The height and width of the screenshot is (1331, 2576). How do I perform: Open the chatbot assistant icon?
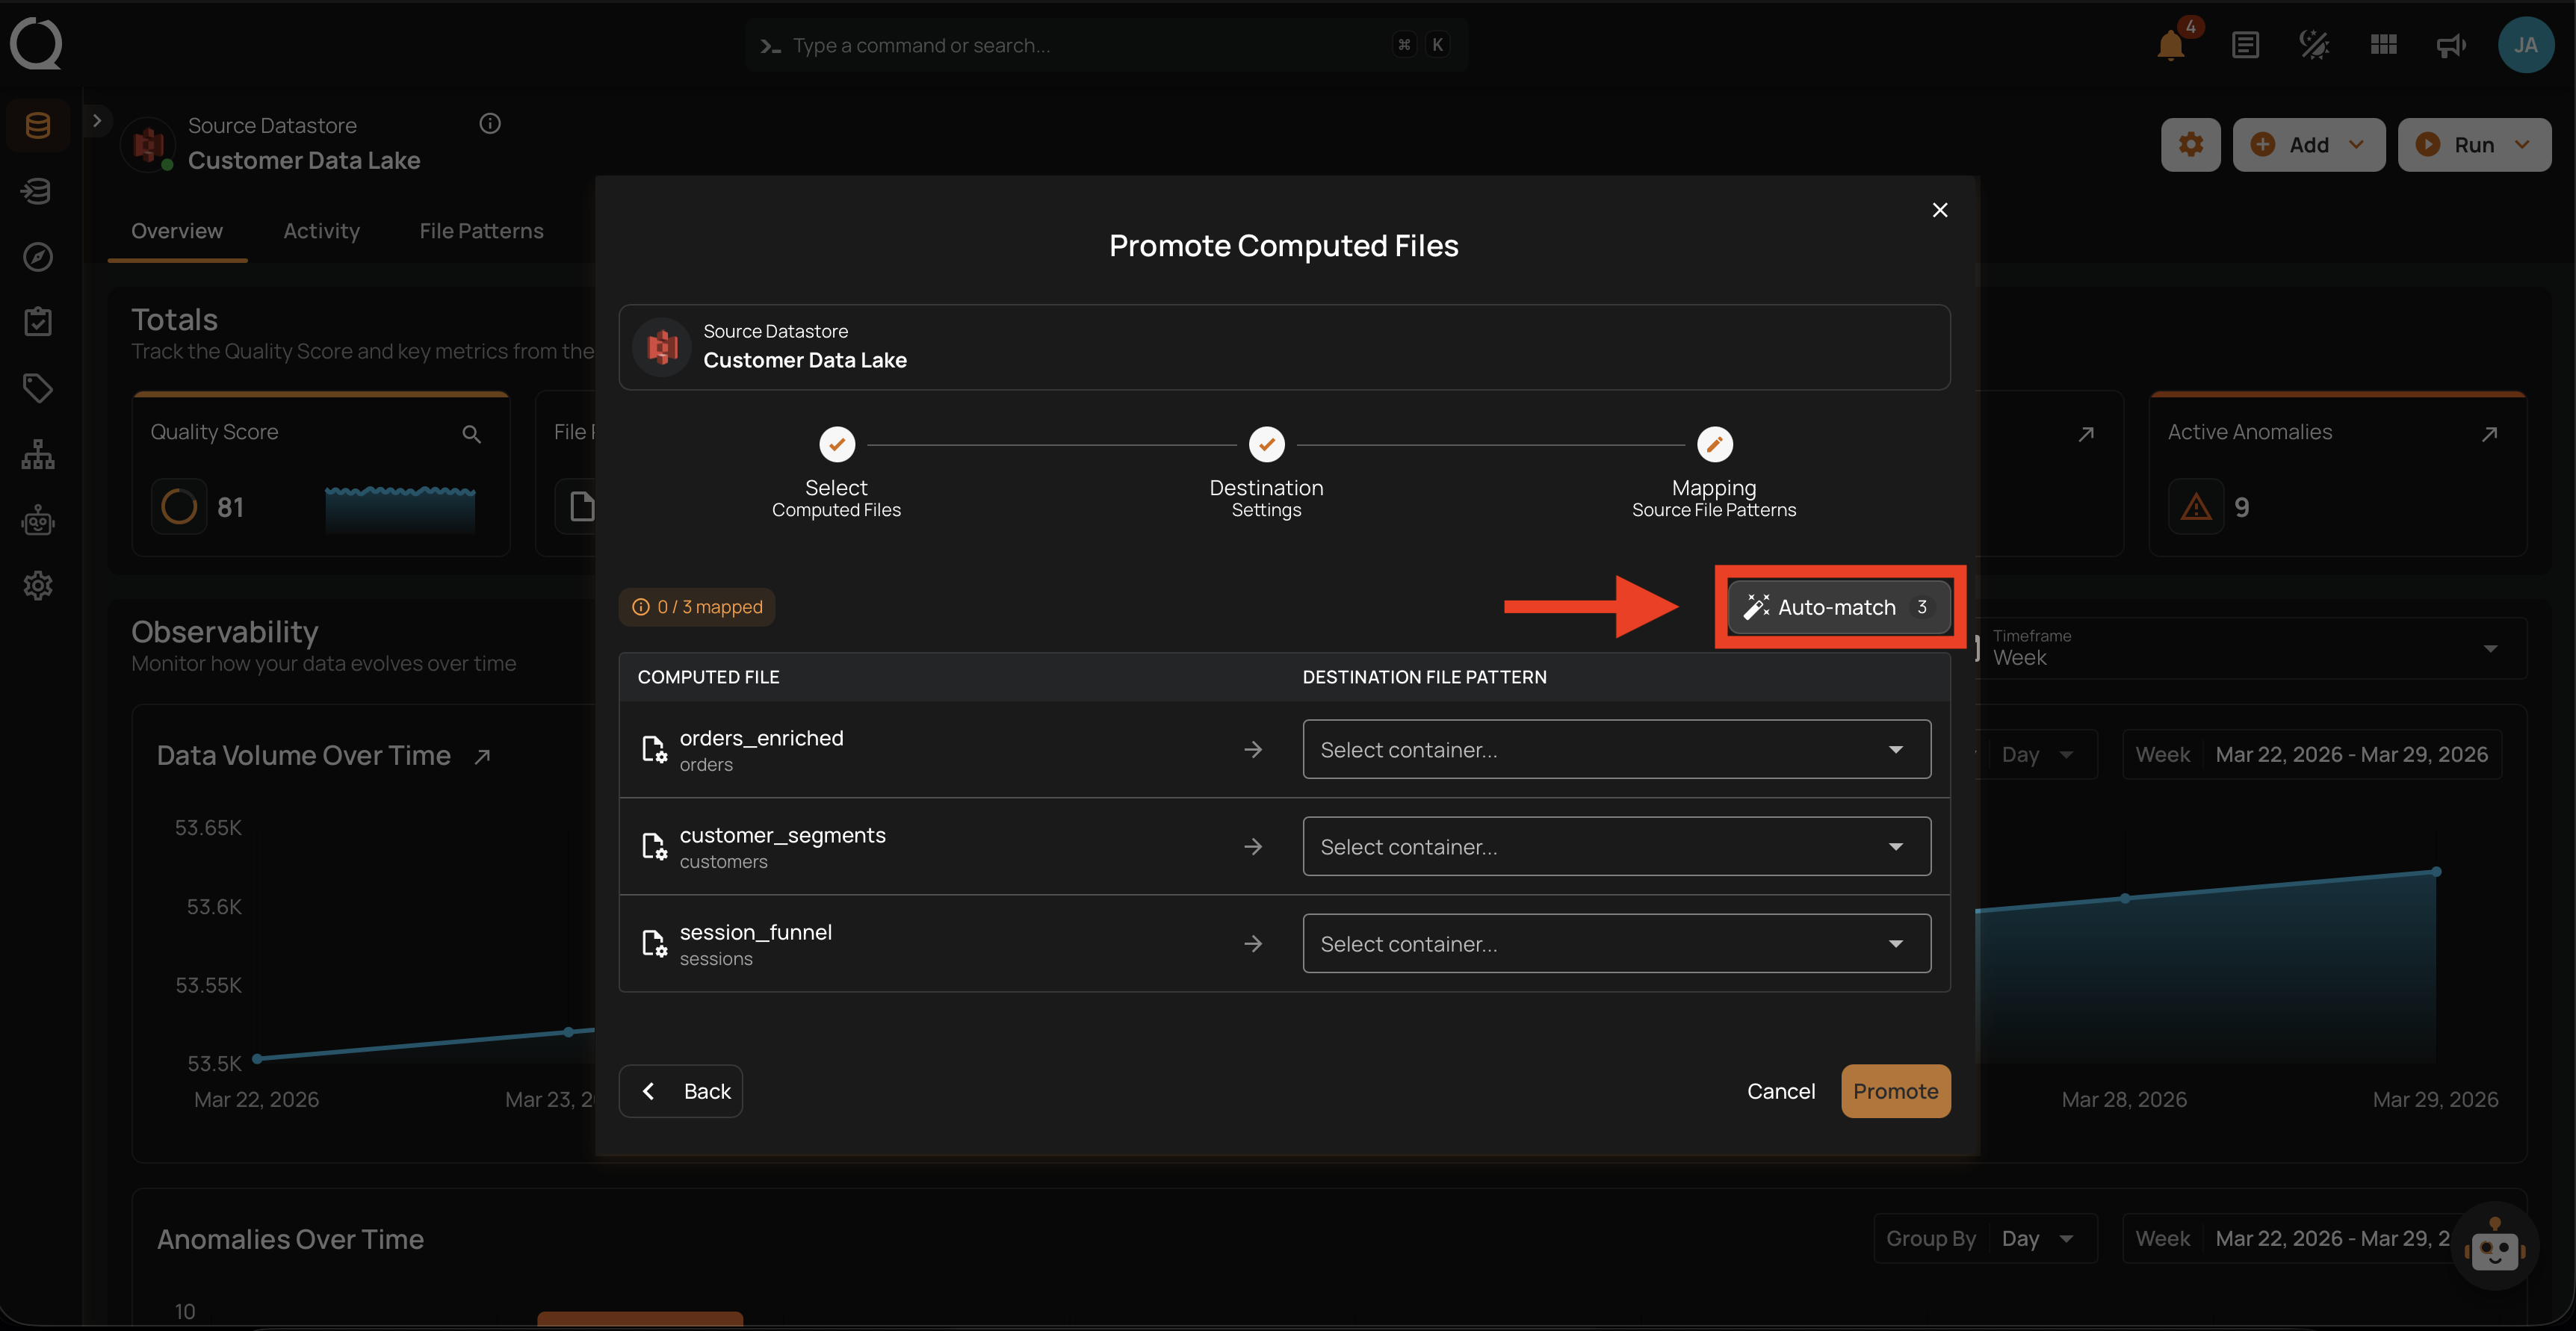click(2494, 1246)
